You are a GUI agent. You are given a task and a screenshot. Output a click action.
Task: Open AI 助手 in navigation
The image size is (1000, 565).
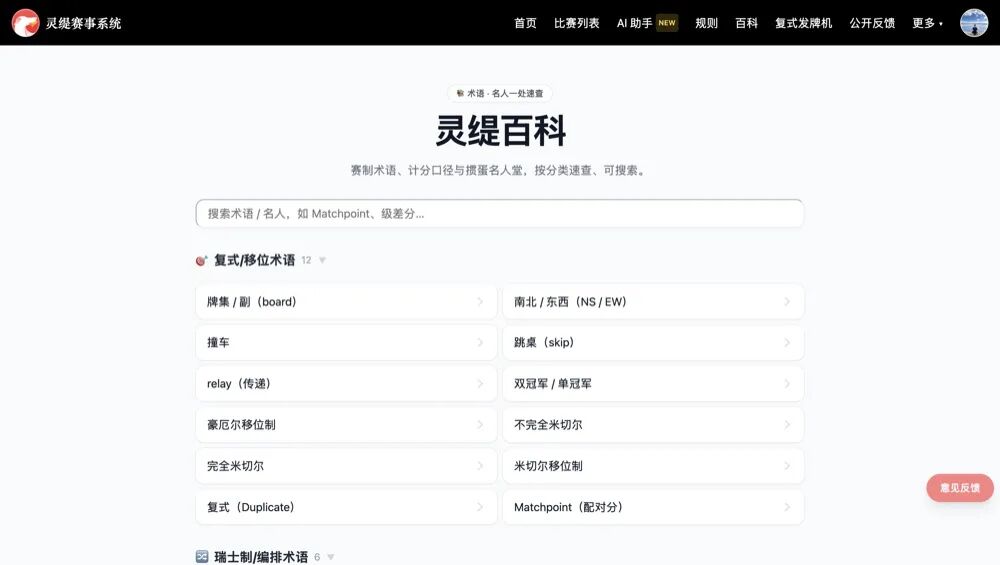[x=635, y=23]
